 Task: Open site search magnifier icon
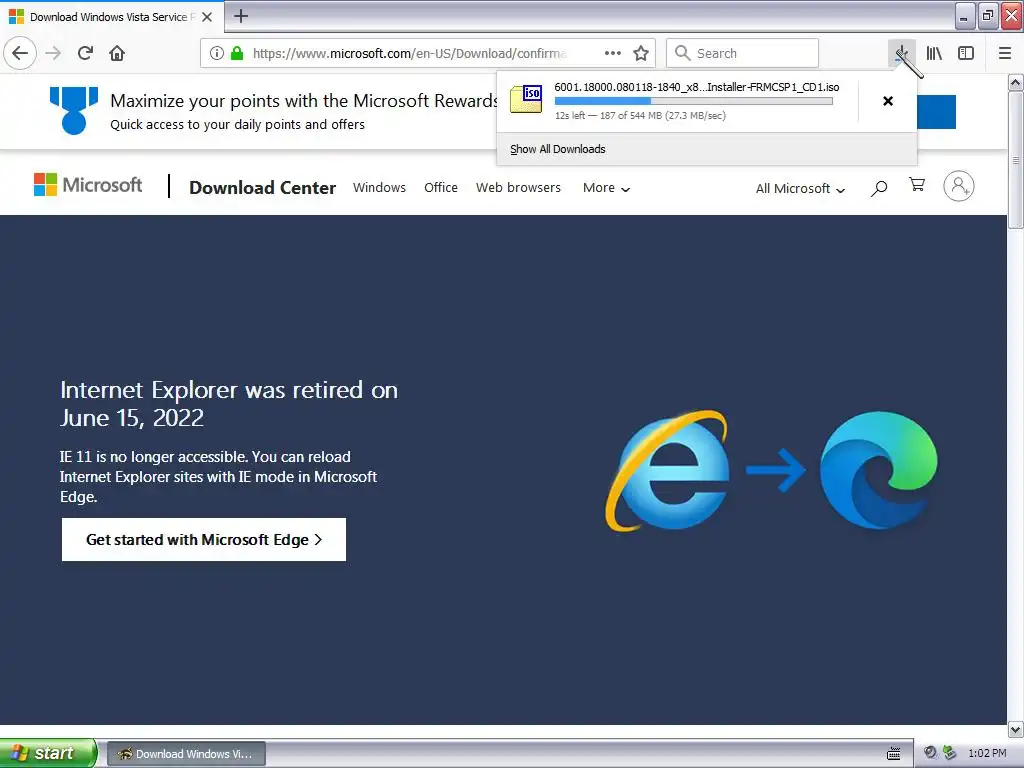878,188
